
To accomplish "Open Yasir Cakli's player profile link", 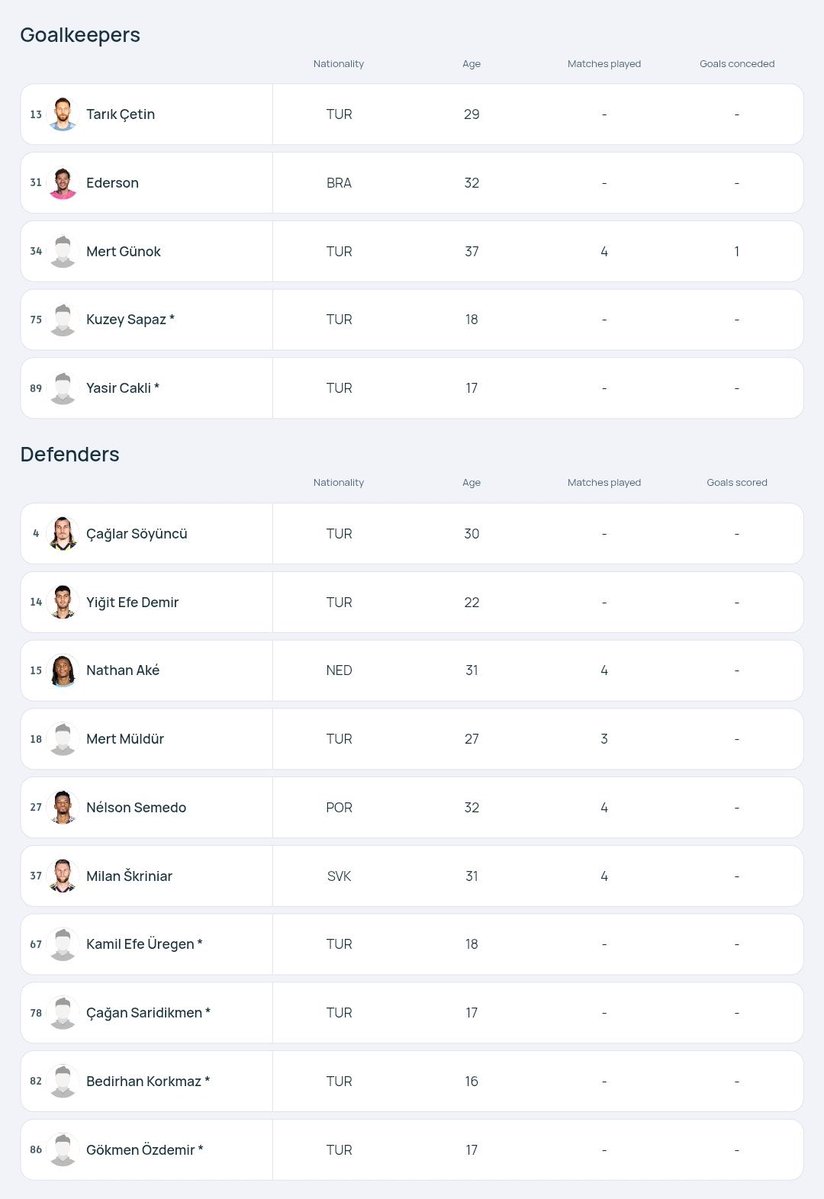I will [x=122, y=388].
